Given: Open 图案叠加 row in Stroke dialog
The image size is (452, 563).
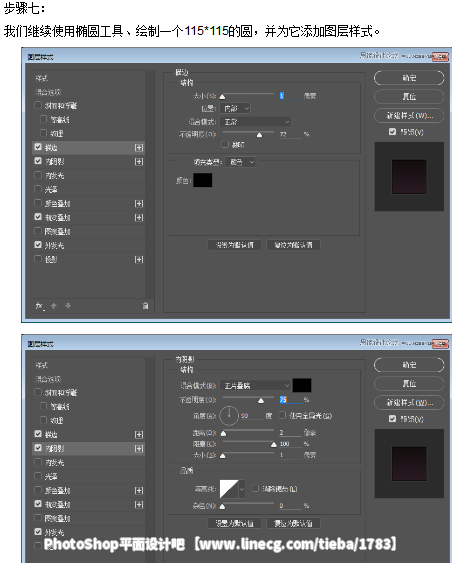Looking at the screenshot, I should [x=88, y=232].
